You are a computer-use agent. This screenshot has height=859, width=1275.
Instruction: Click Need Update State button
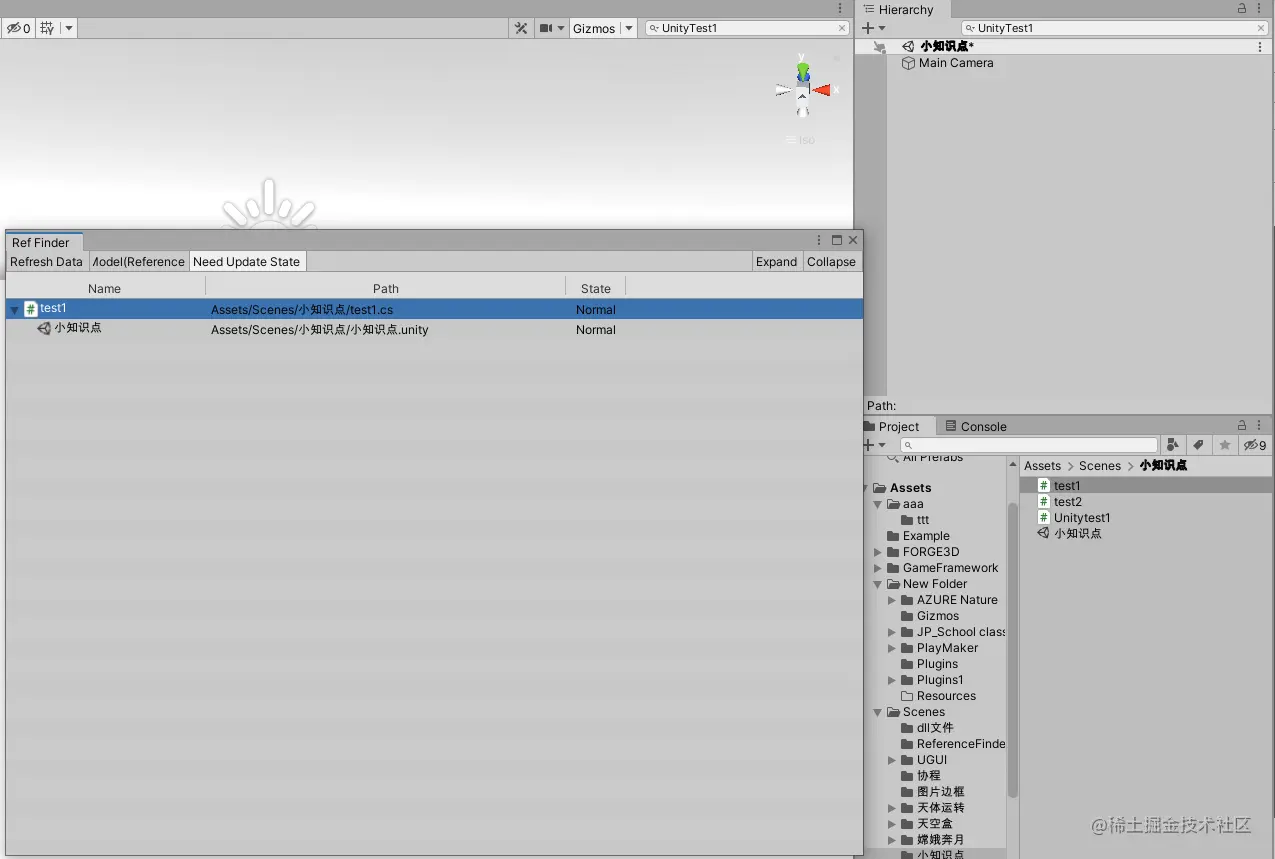click(x=246, y=261)
